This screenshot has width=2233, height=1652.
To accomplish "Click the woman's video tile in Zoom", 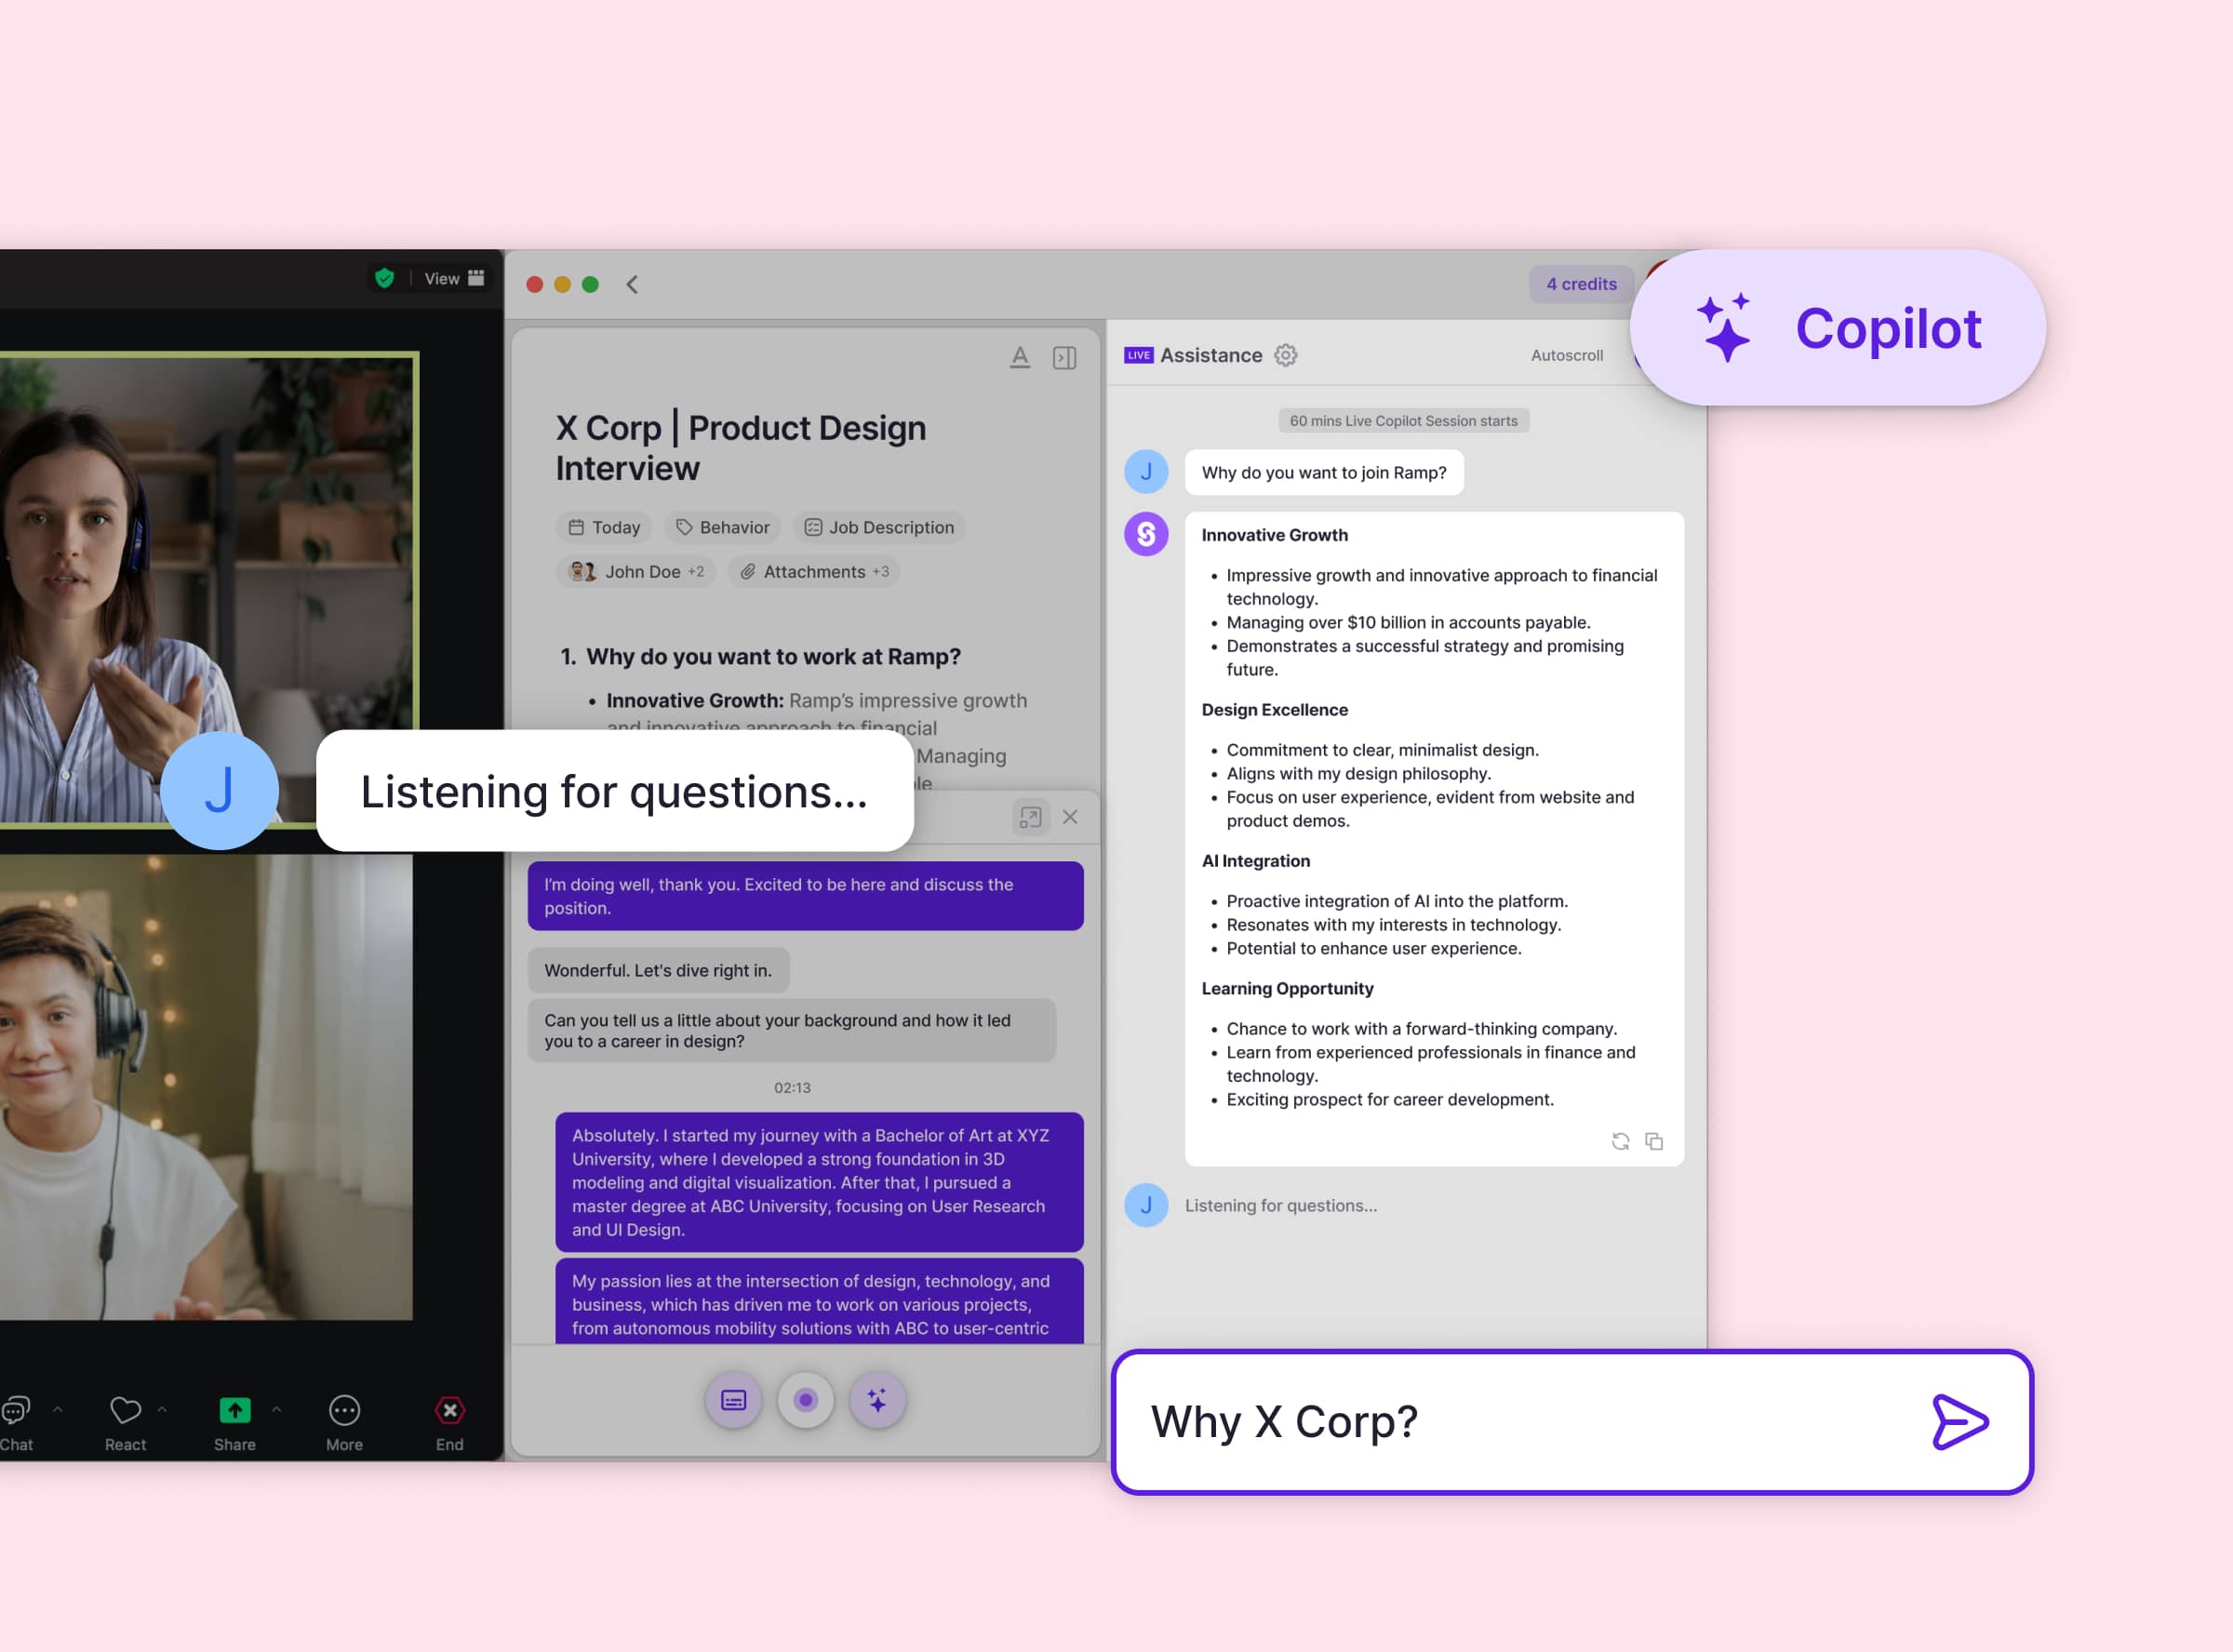I will pos(208,589).
